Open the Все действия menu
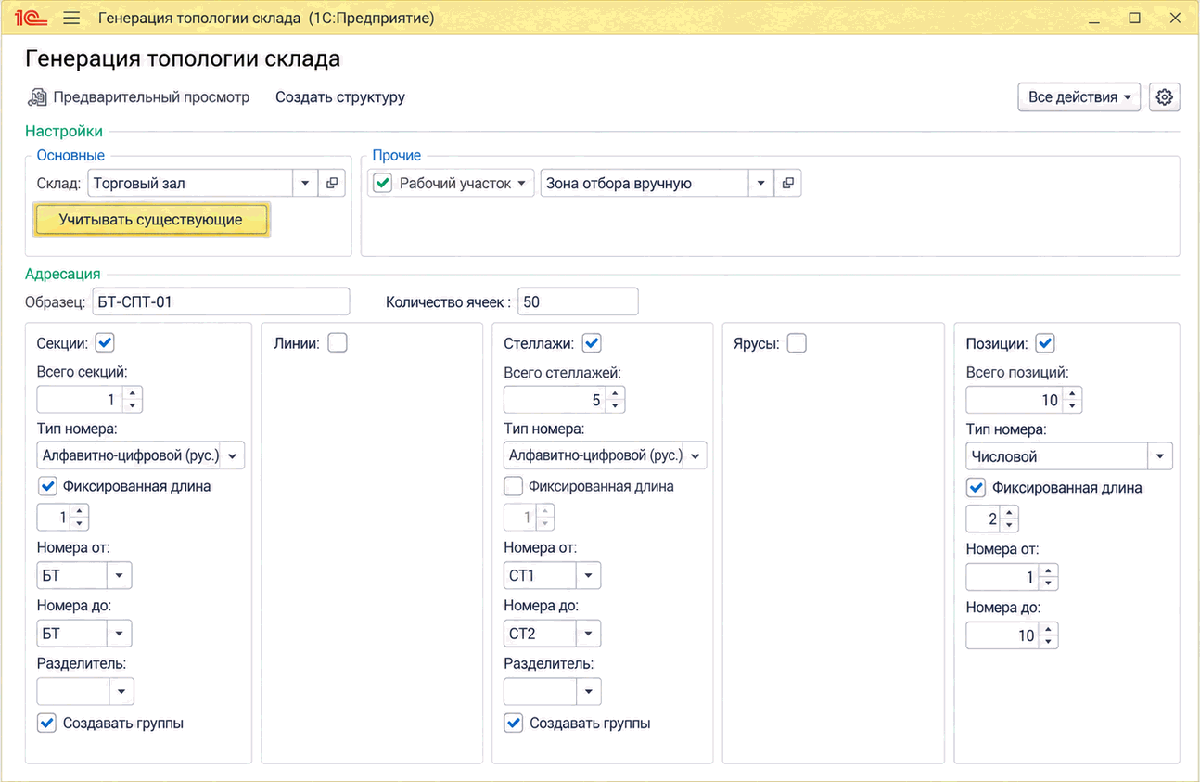Viewport: 1200px width, 782px height. [x=1078, y=97]
